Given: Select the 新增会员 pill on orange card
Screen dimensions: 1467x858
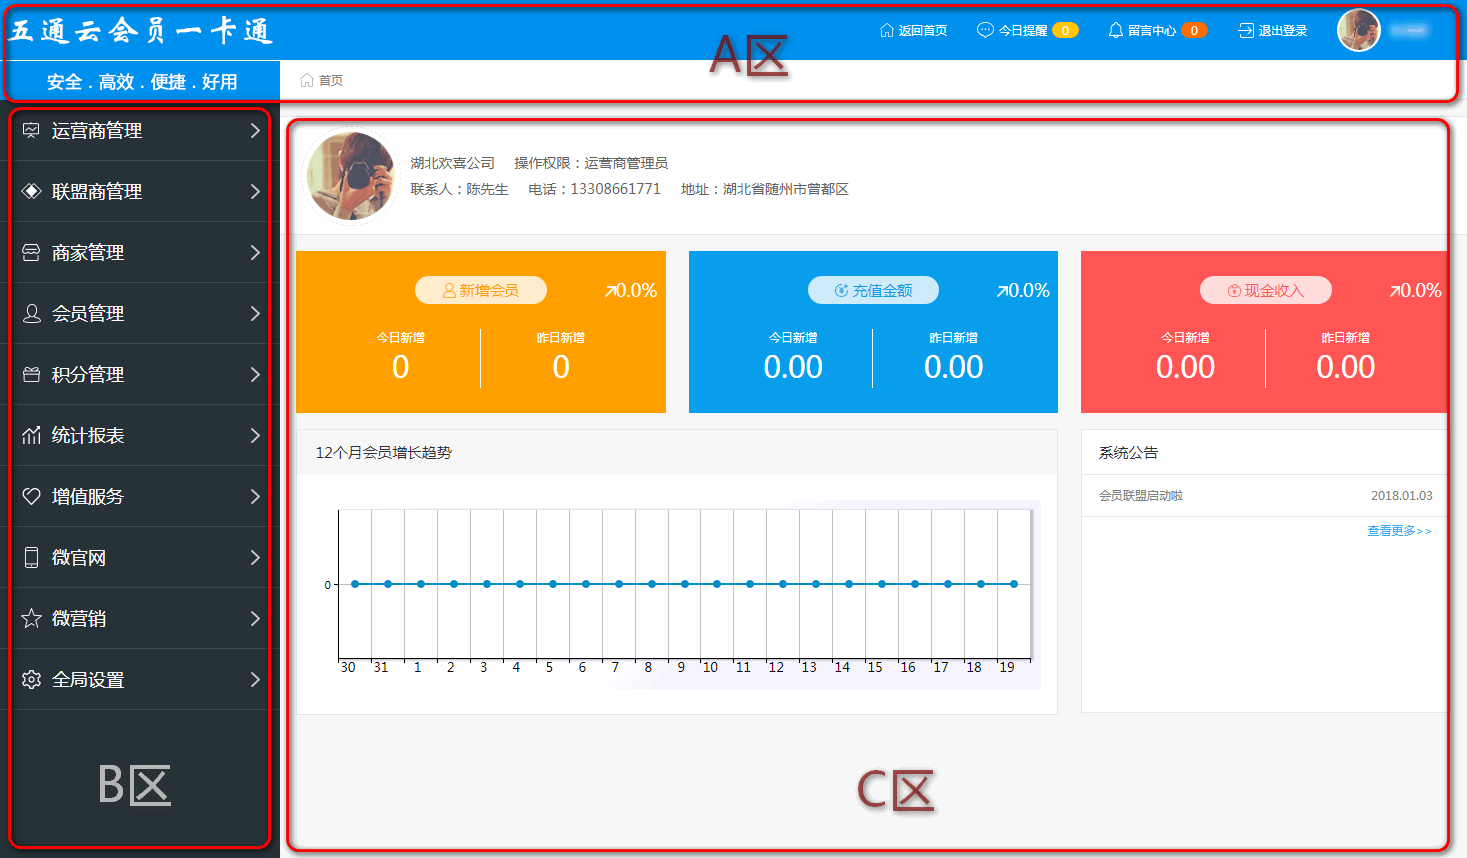Looking at the screenshot, I should click(481, 290).
